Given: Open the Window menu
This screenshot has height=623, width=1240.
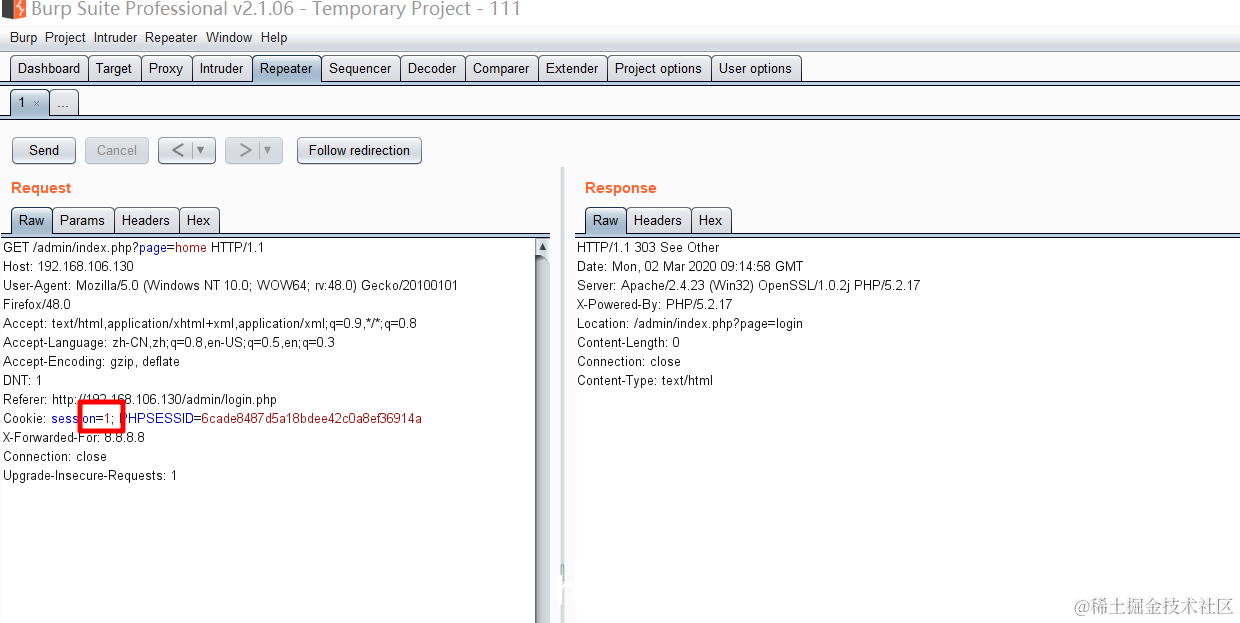Looking at the screenshot, I should click(x=229, y=37).
